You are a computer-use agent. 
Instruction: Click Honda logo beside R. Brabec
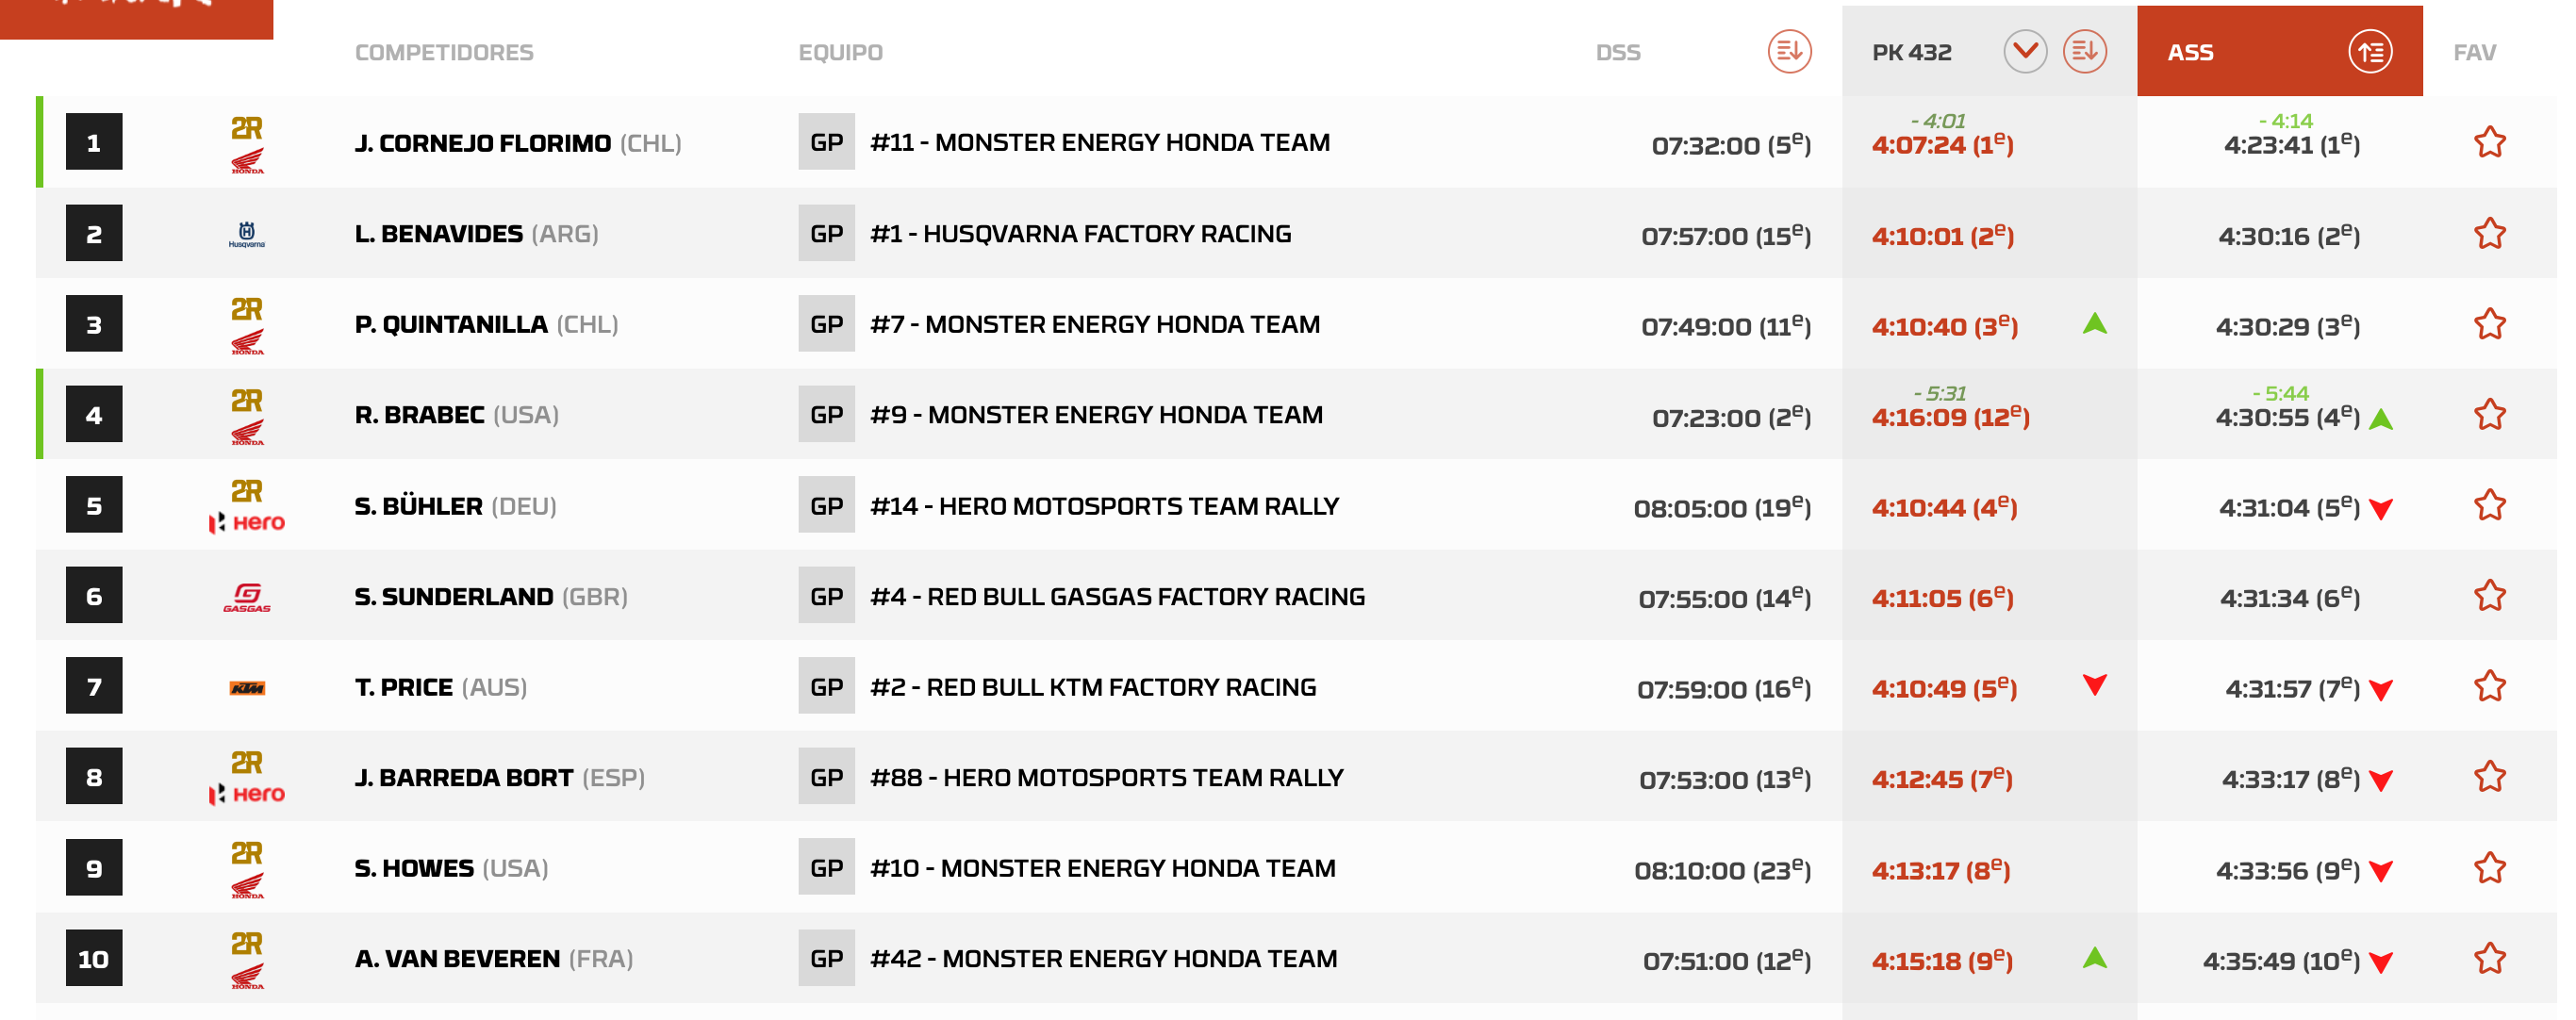246,432
